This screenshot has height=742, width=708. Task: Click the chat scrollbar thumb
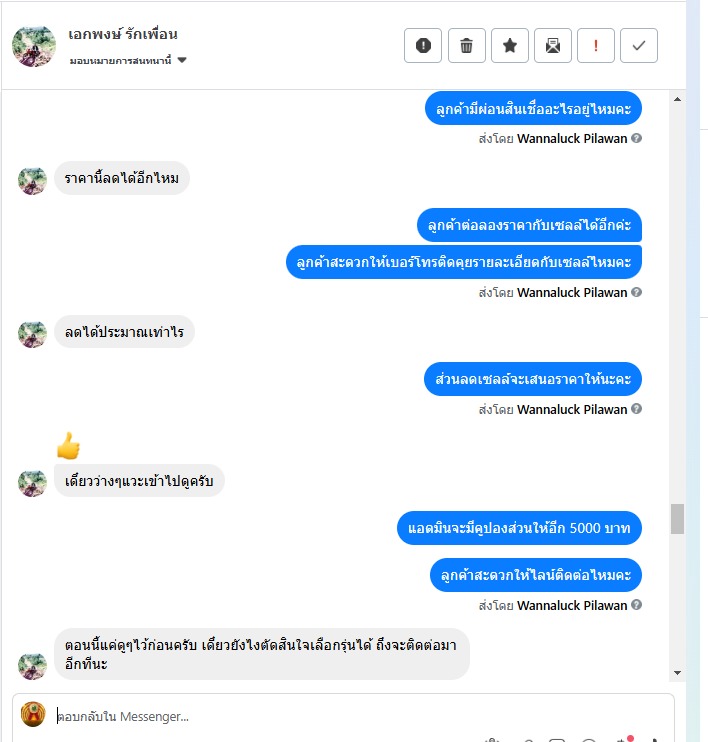677,519
